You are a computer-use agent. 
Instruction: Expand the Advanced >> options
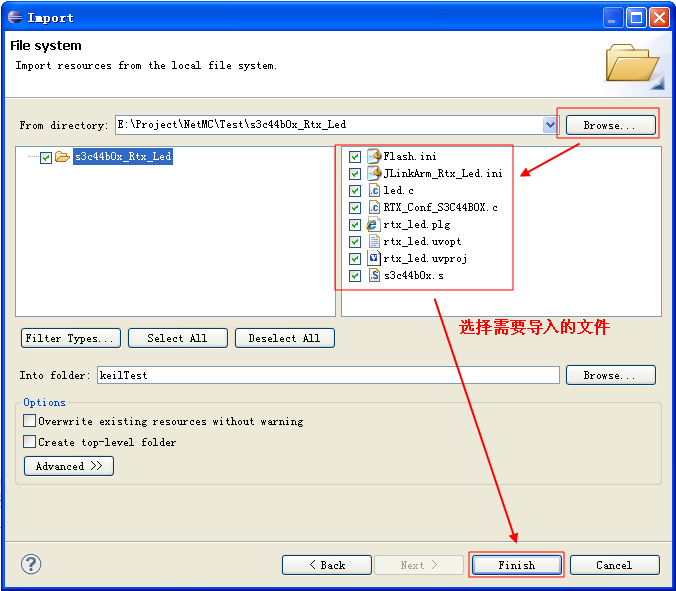[69, 466]
